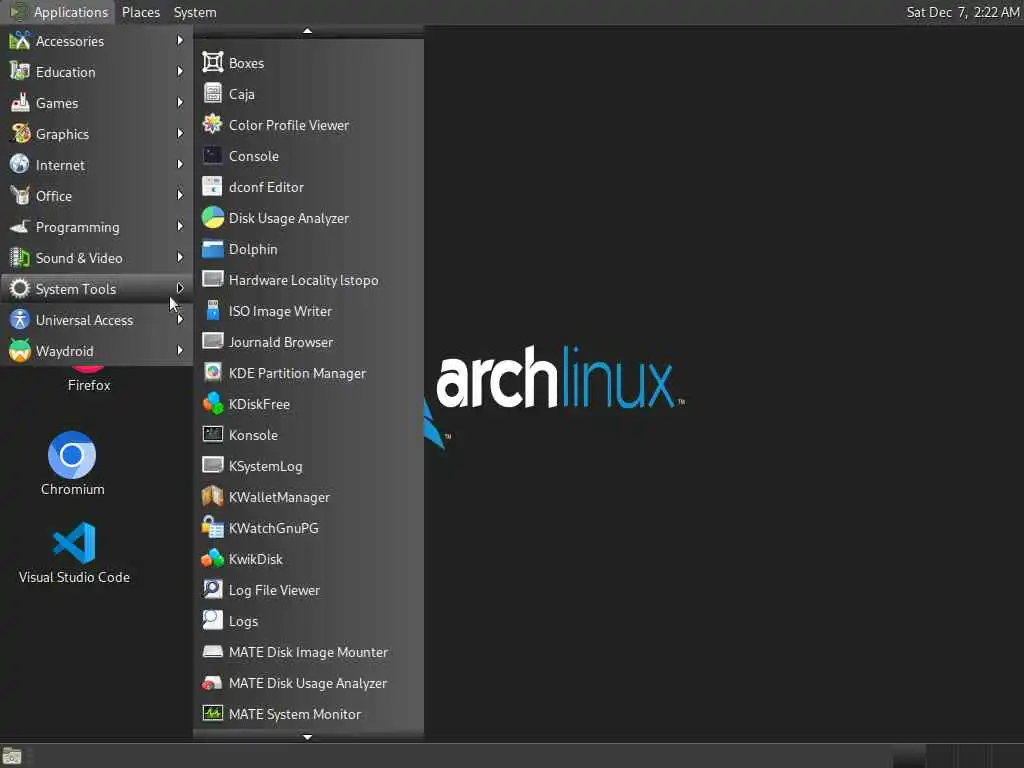The width and height of the screenshot is (1024, 768).
Task: Launch Console terminal icon
Action: pos(213,155)
